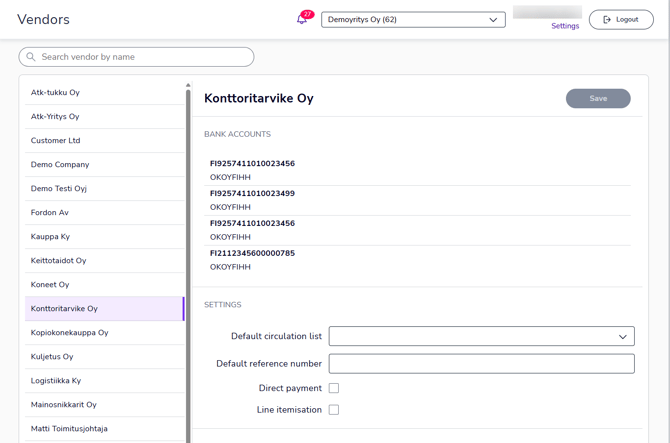Select bank account ending in 0785
This screenshot has width=670, height=443.
[x=252, y=260]
